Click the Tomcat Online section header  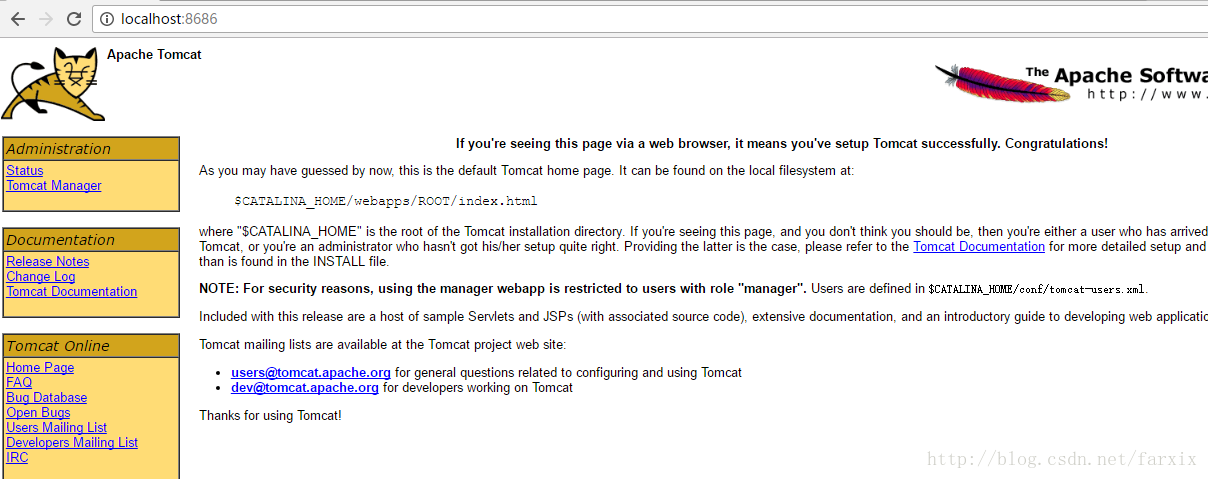point(91,346)
